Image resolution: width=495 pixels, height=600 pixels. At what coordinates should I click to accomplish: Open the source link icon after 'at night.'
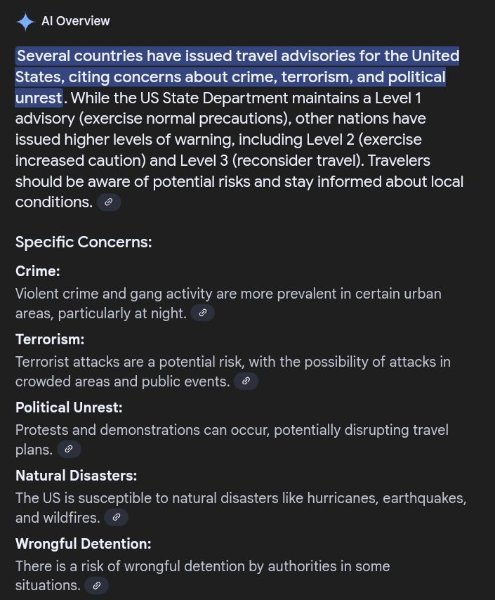(x=203, y=313)
